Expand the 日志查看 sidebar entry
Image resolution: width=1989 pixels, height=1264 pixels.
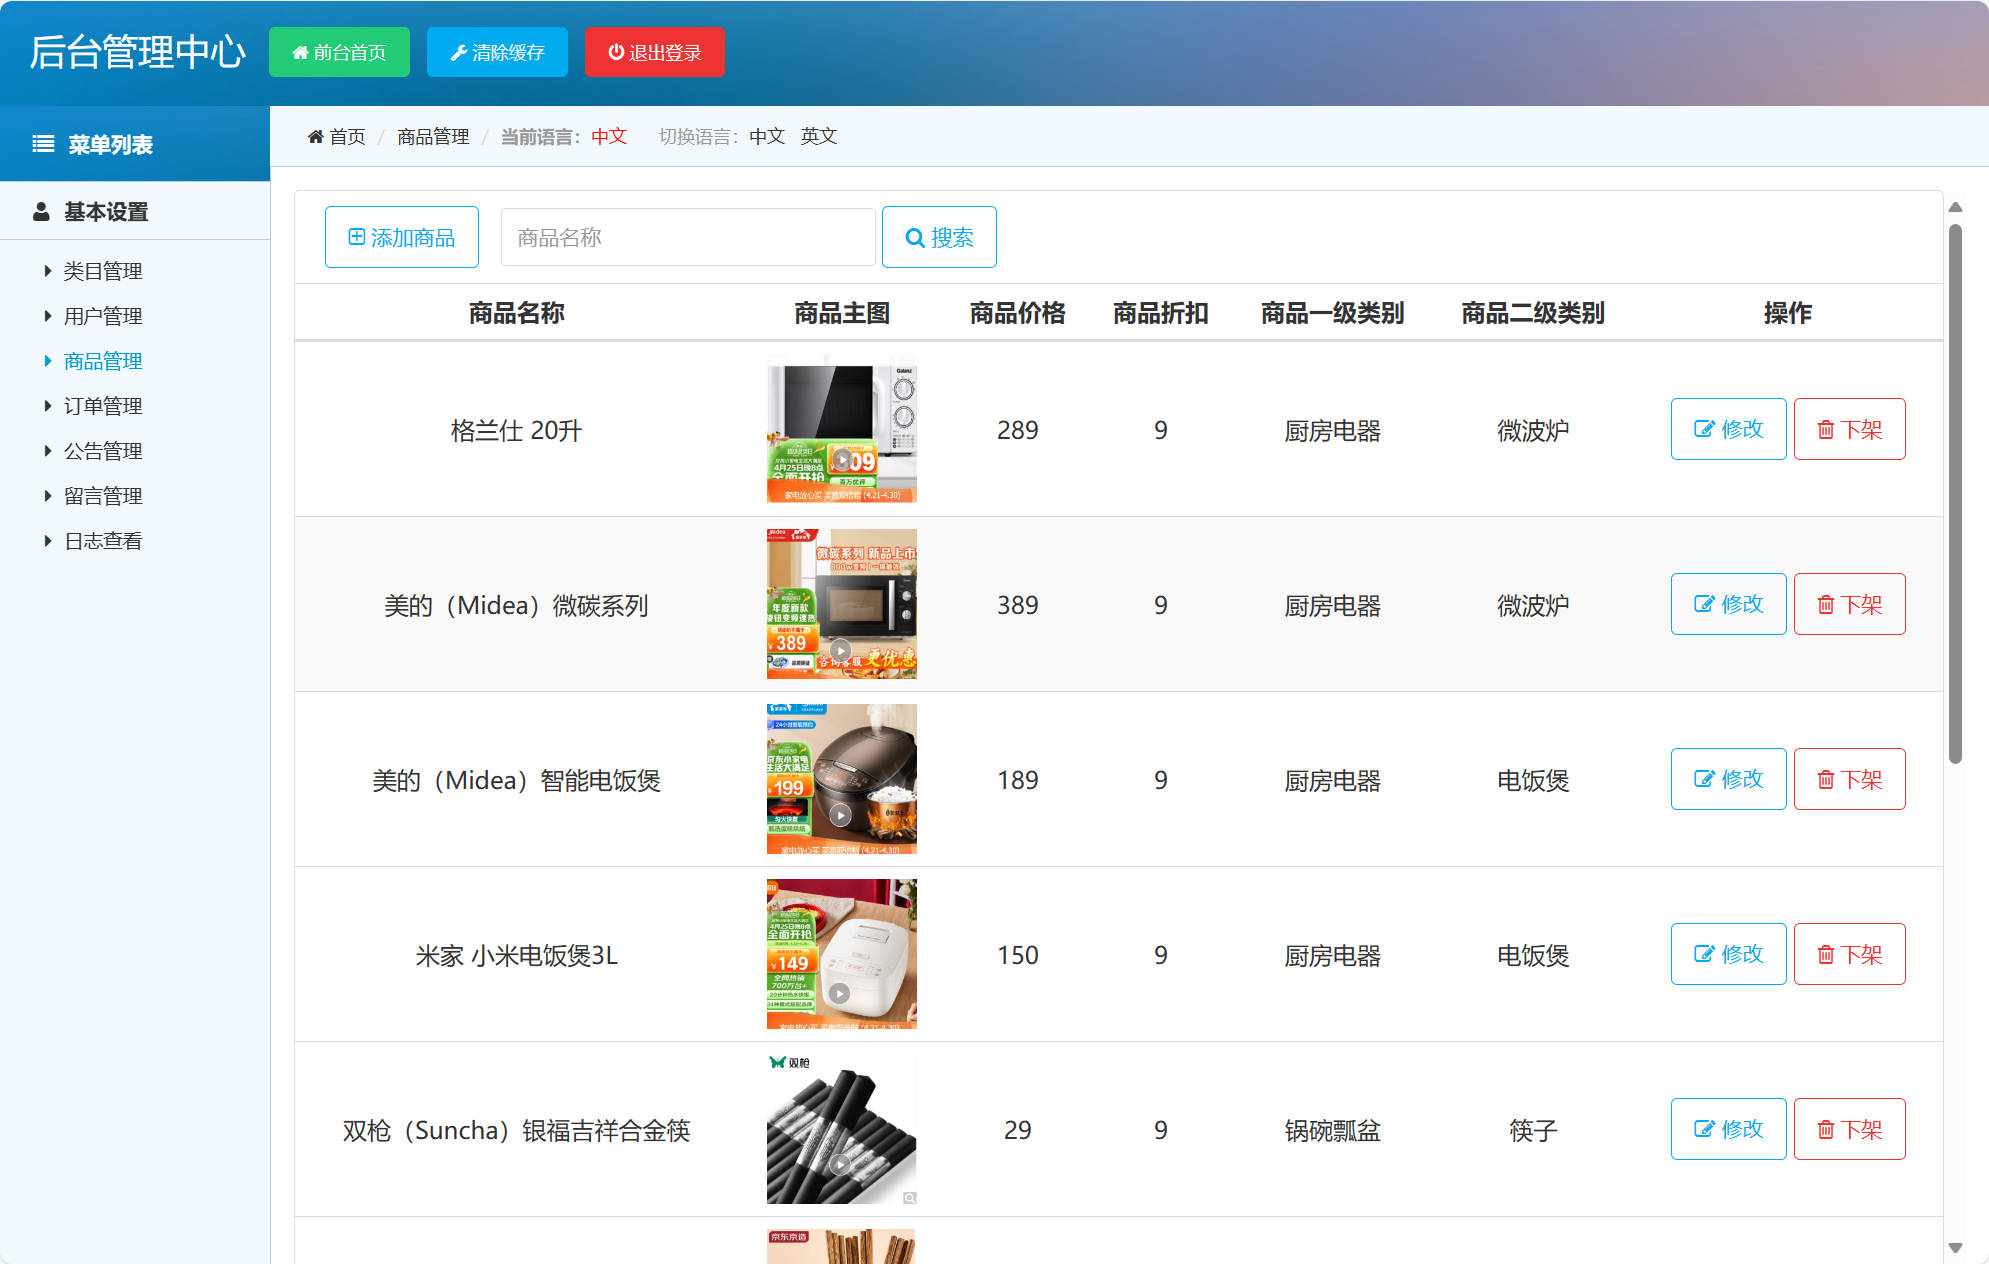click(x=101, y=540)
